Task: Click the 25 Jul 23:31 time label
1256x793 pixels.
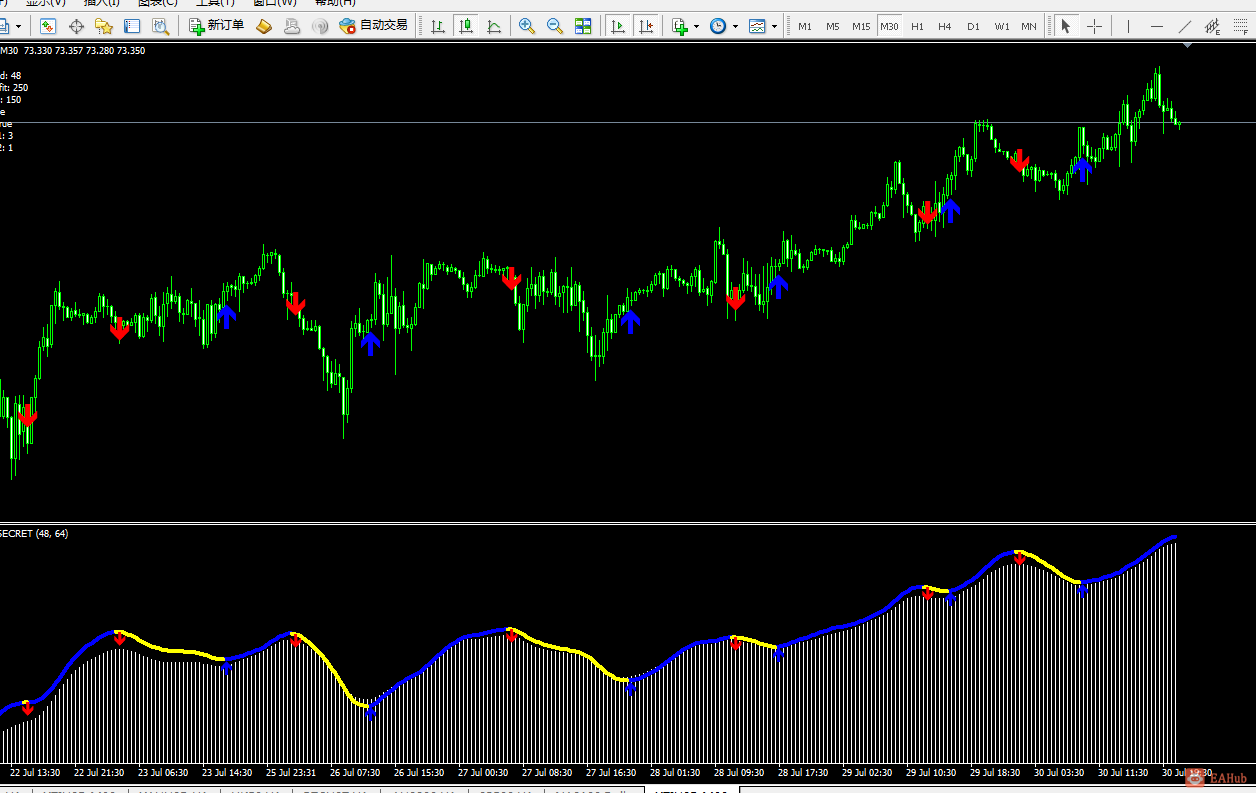Action: tap(291, 773)
